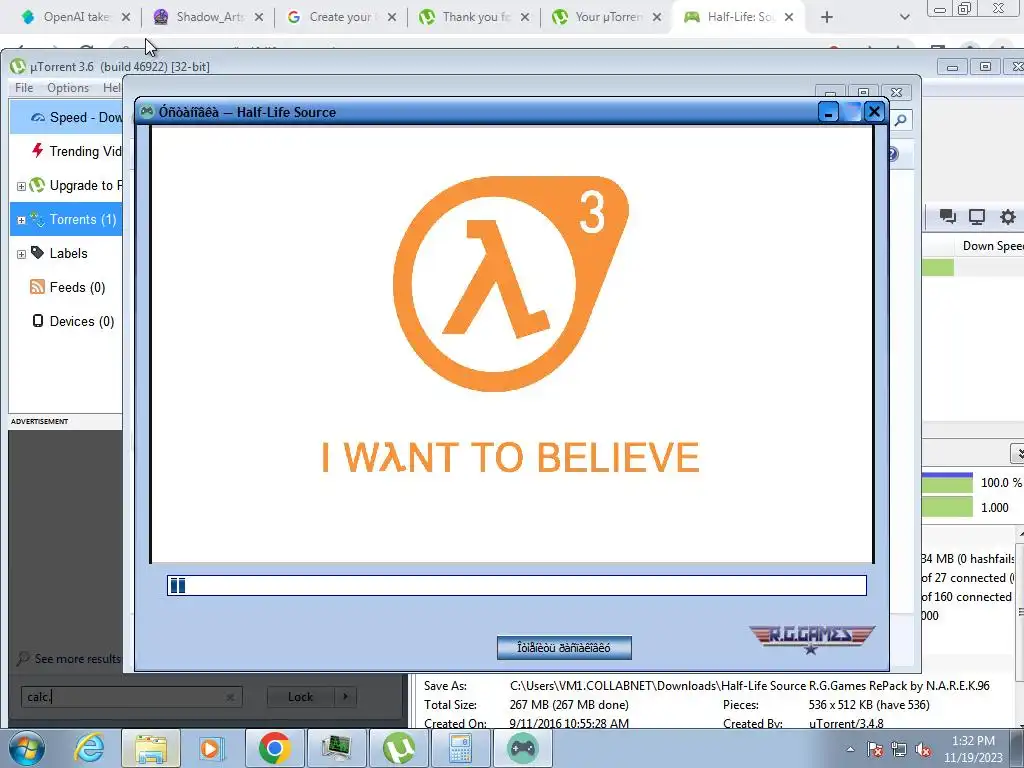Open the monitor app taskbar icon
Viewport: 1024px width, 768px height.
pyautogui.click(x=336, y=748)
